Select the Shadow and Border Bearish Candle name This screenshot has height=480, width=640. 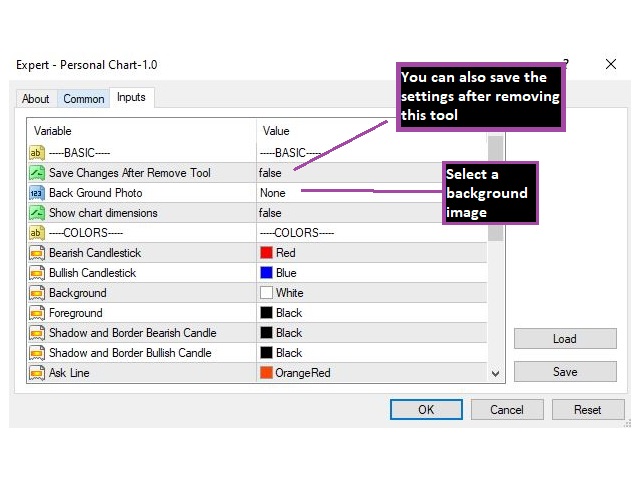(133, 333)
